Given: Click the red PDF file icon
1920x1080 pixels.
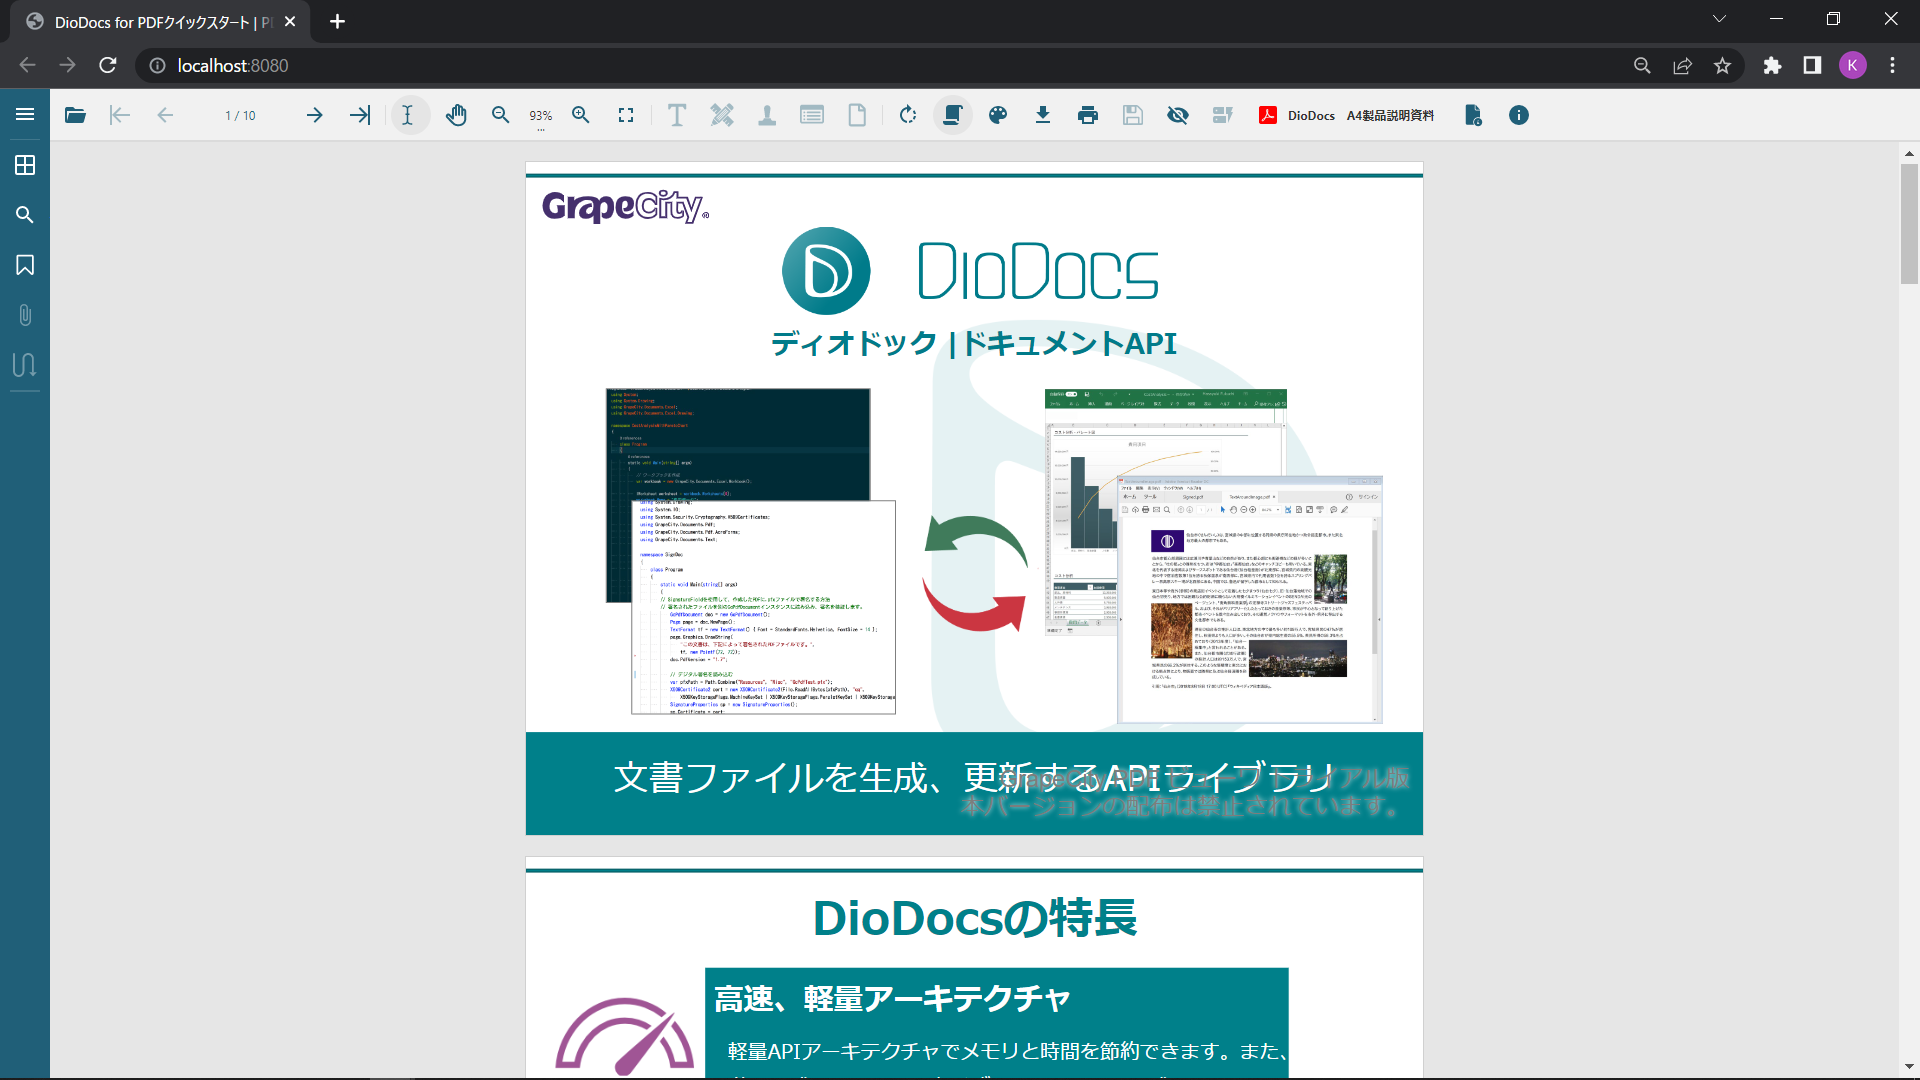Looking at the screenshot, I should [x=1268, y=115].
